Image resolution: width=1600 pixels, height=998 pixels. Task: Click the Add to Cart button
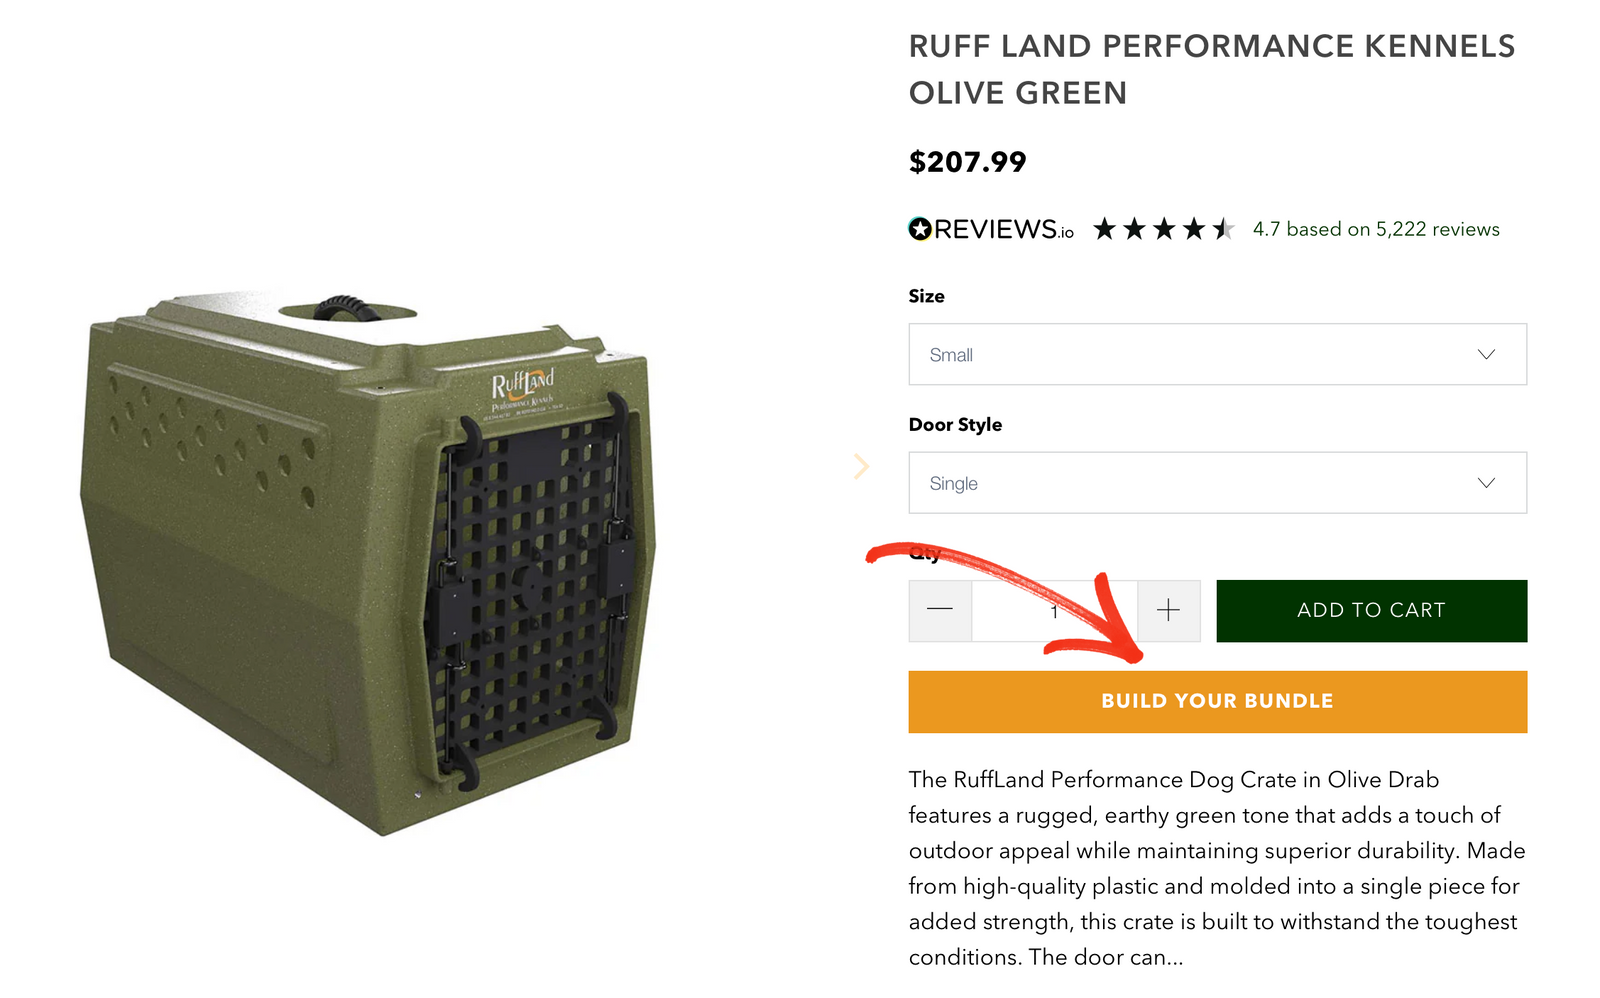coord(1371,610)
